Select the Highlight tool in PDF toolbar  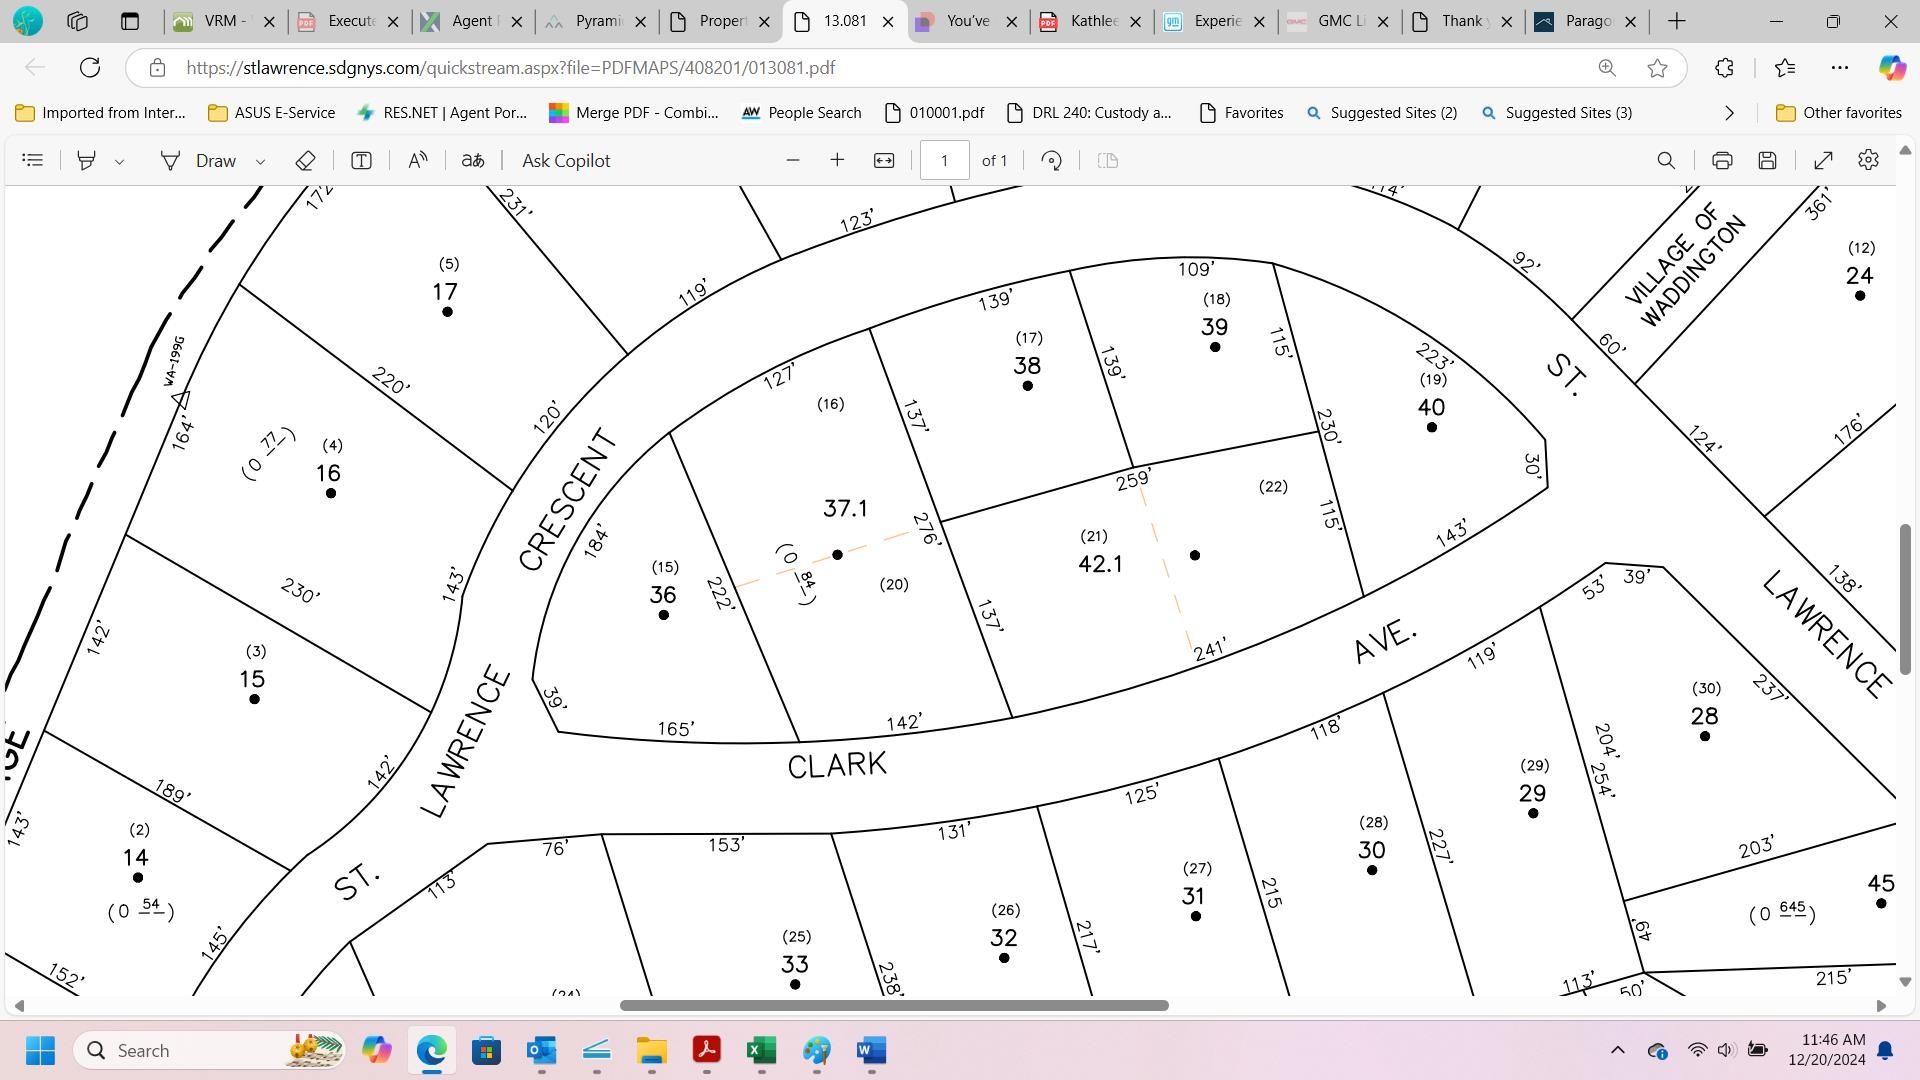86,160
